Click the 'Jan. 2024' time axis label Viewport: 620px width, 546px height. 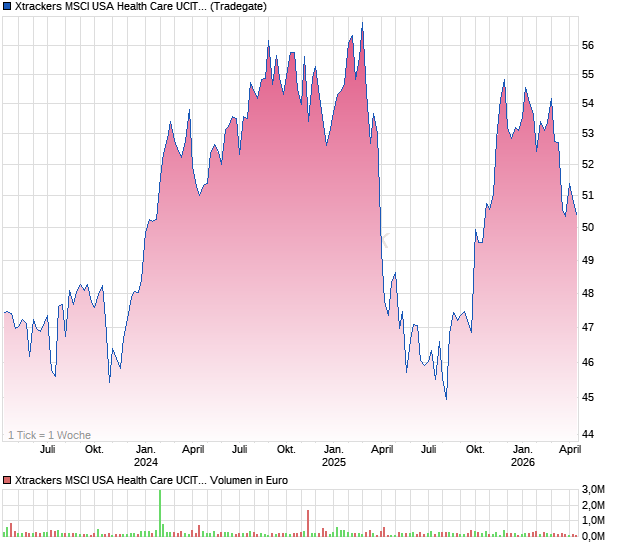[x=146, y=456]
